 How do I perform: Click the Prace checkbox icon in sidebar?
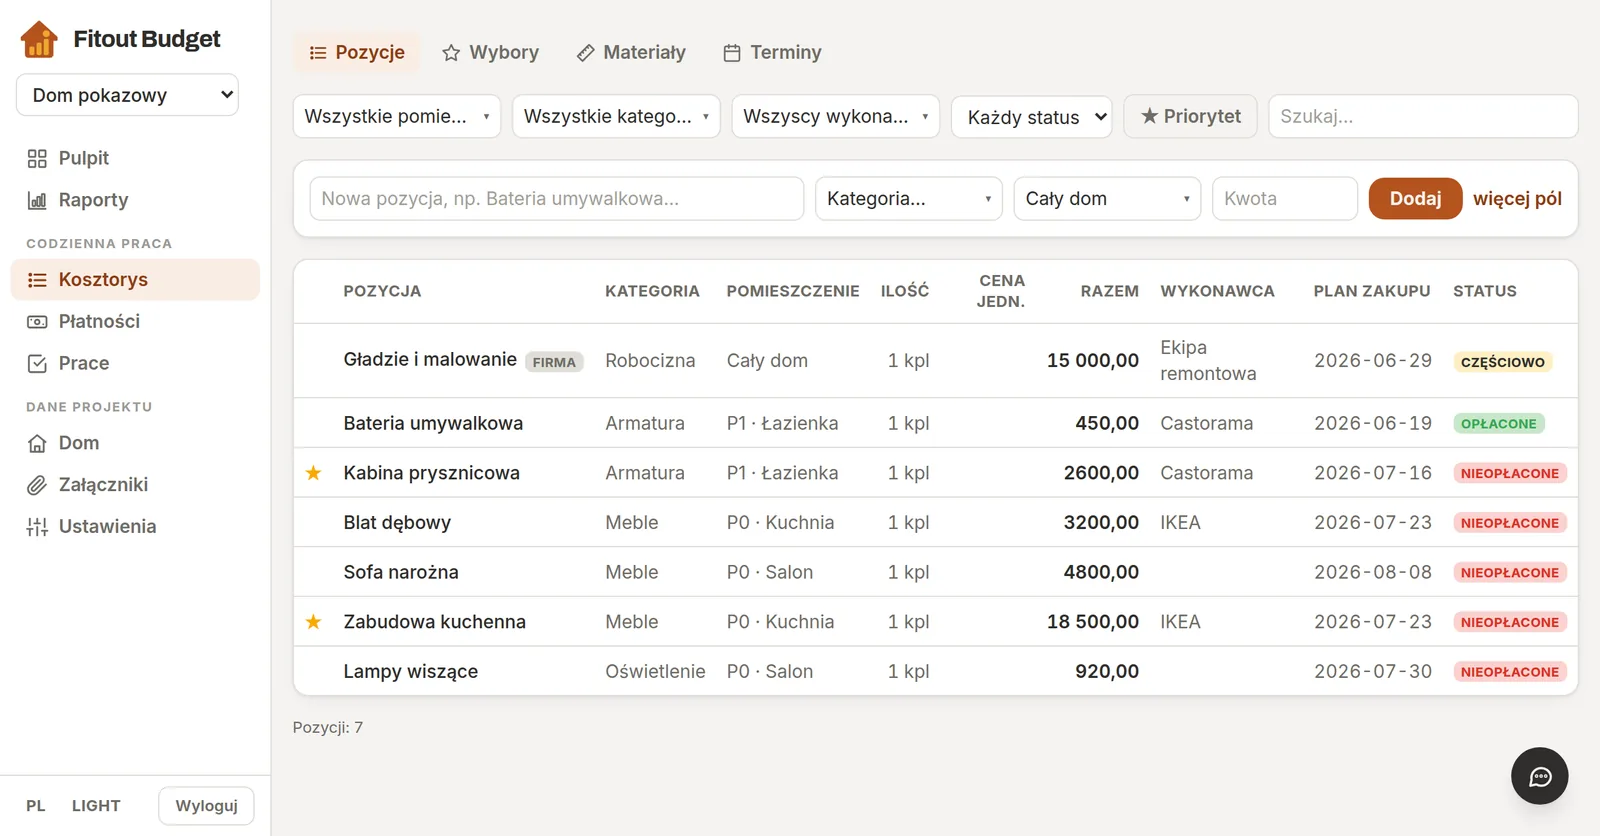37,363
